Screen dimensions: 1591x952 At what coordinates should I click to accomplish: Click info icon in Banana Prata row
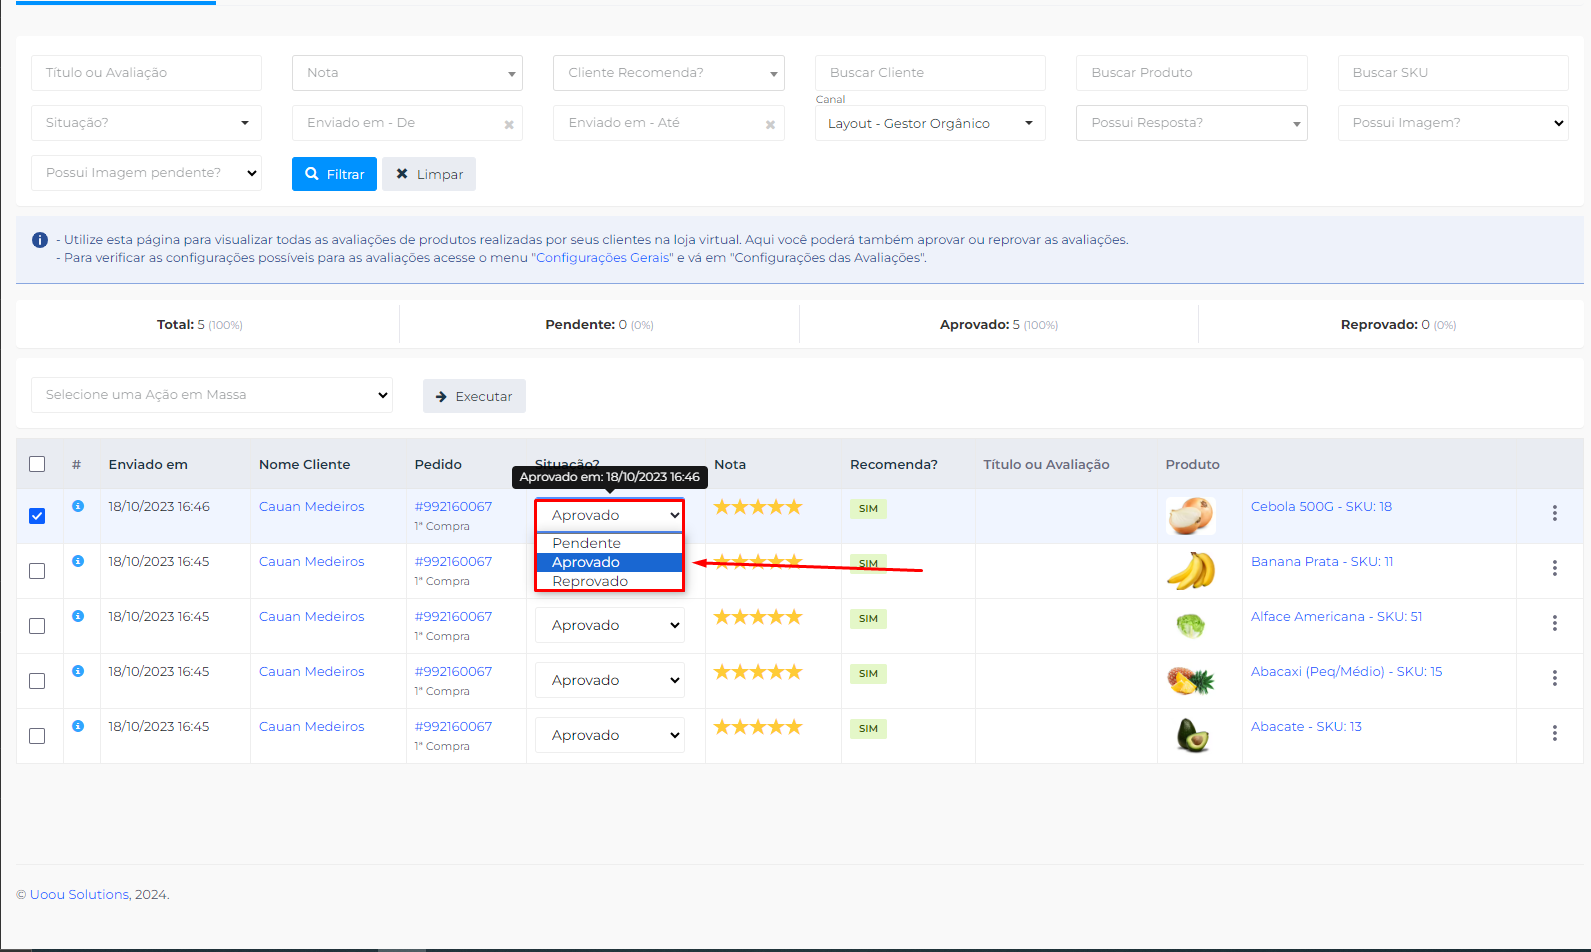pyautogui.click(x=78, y=561)
